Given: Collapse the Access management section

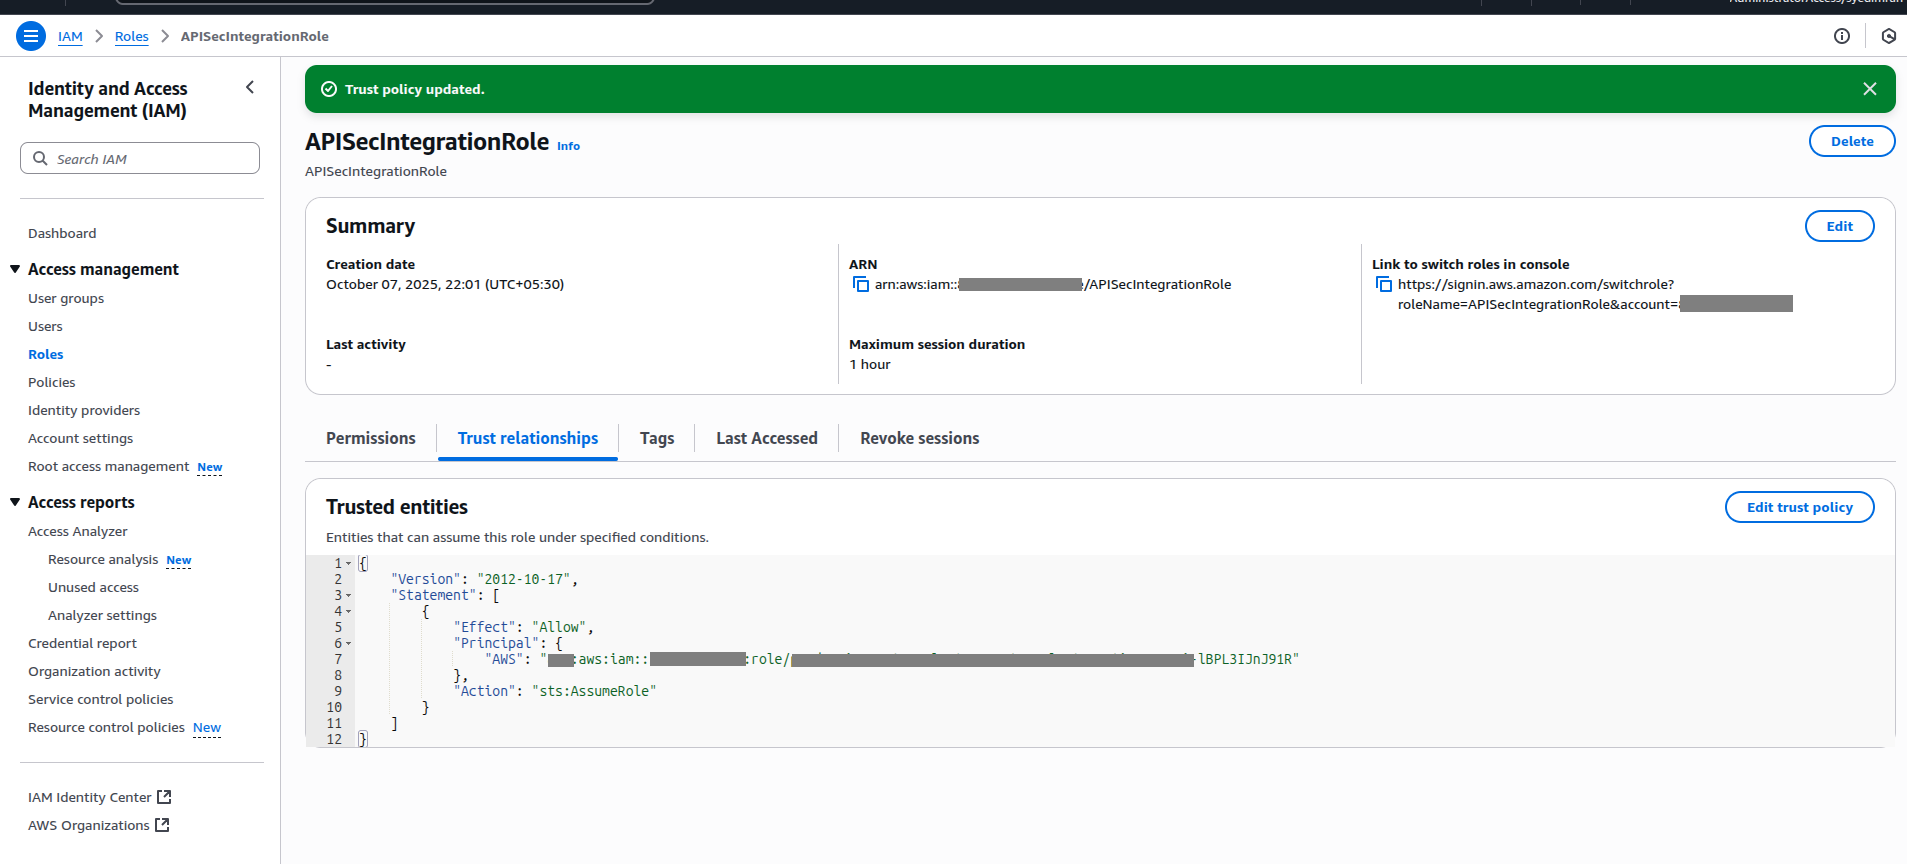Looking at the screenshot, I should point(15,269).
